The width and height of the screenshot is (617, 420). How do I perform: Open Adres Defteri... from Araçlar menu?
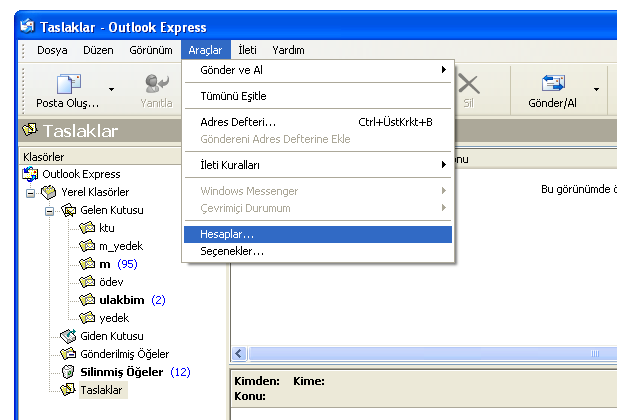click(x=318, y=122)
